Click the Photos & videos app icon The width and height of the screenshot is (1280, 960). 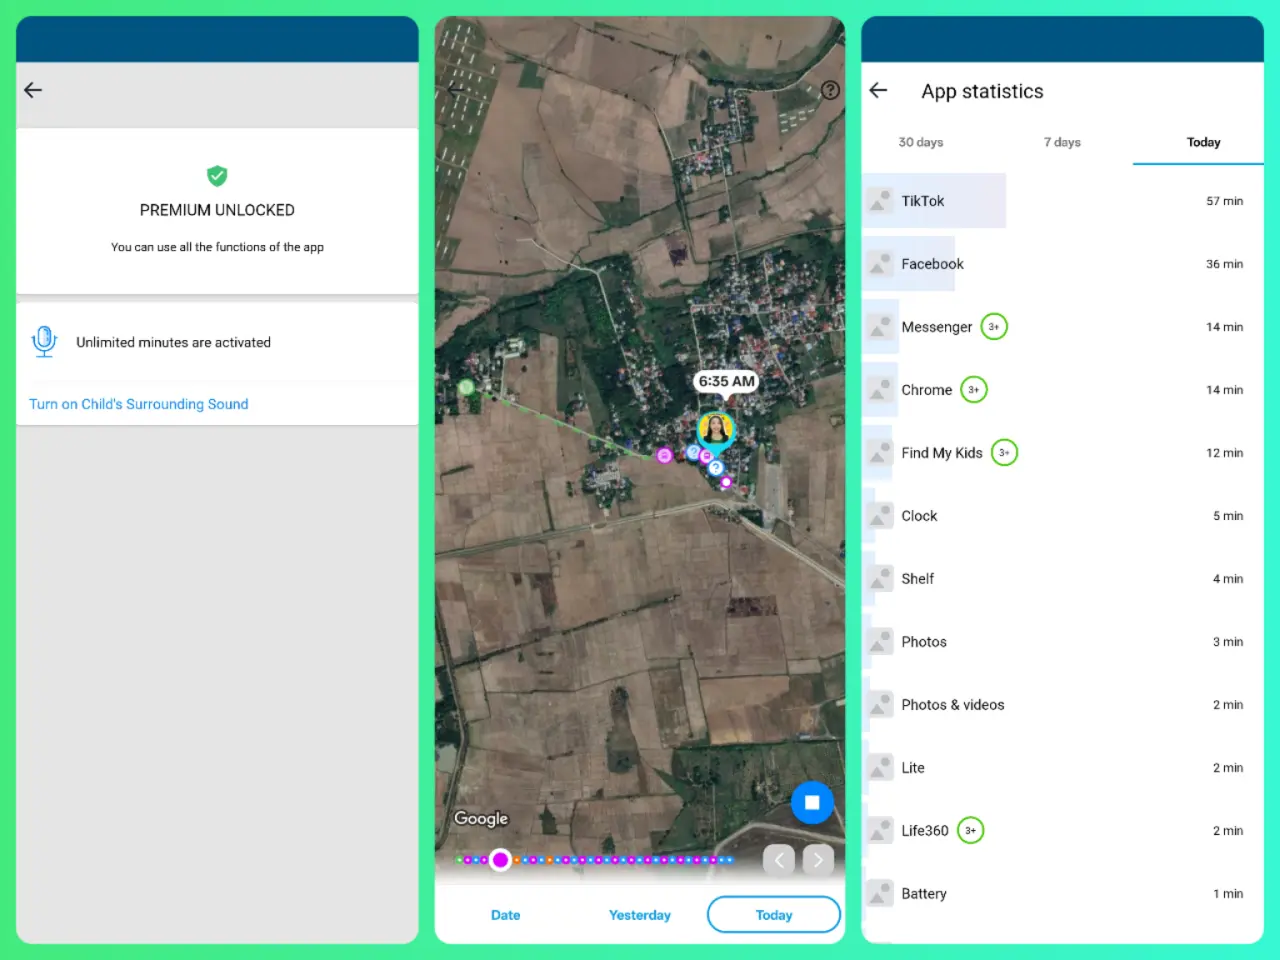tap(880, 705)
